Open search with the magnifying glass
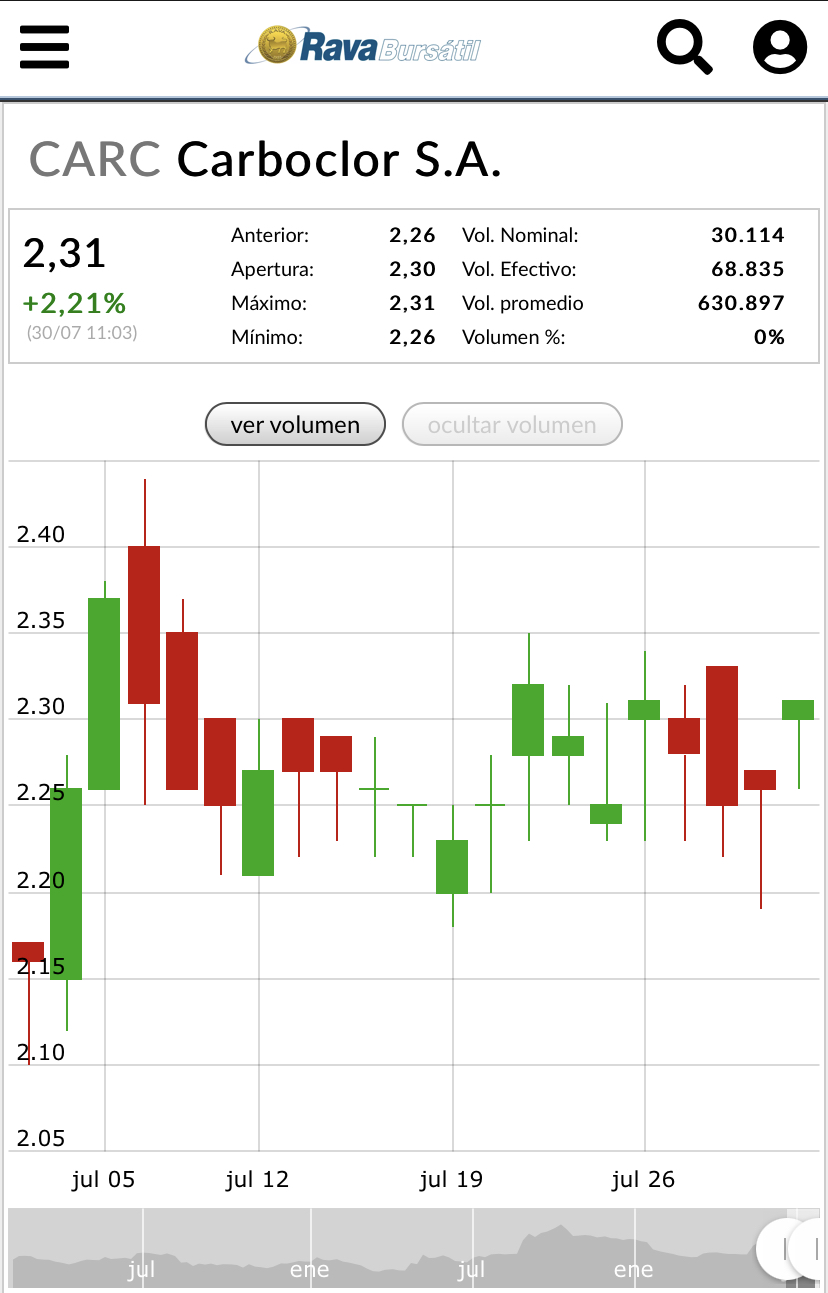 pyautogui.click(x=684, y=47)
